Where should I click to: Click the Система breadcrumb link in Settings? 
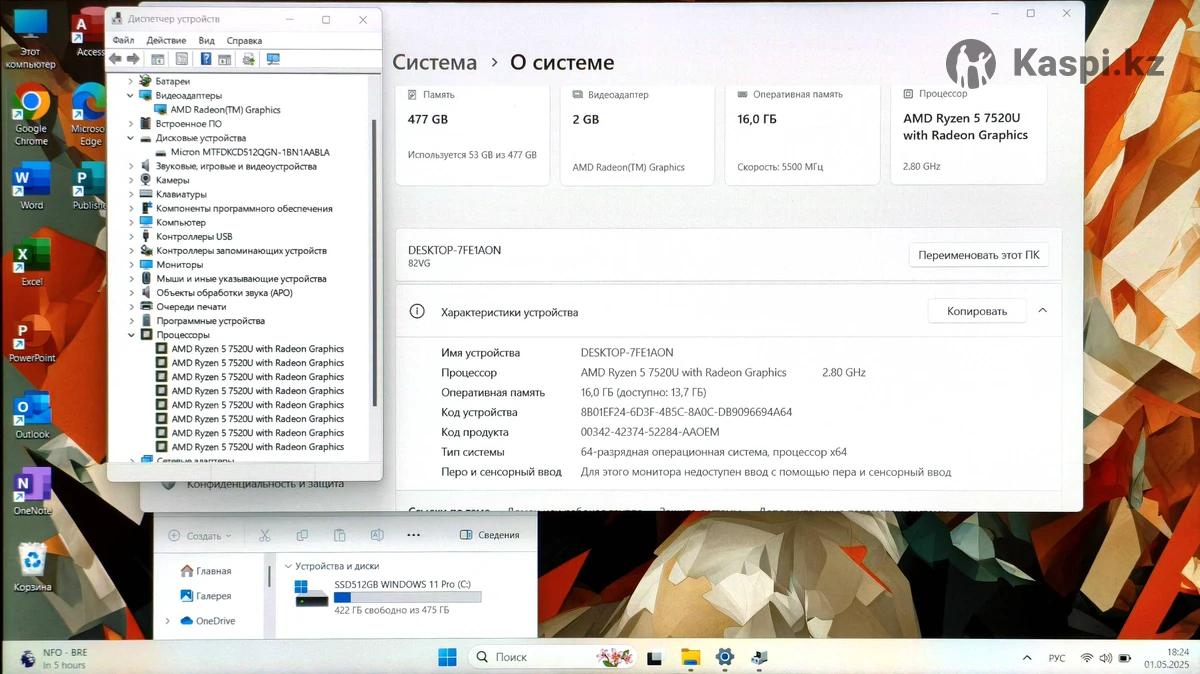point(434,62)
